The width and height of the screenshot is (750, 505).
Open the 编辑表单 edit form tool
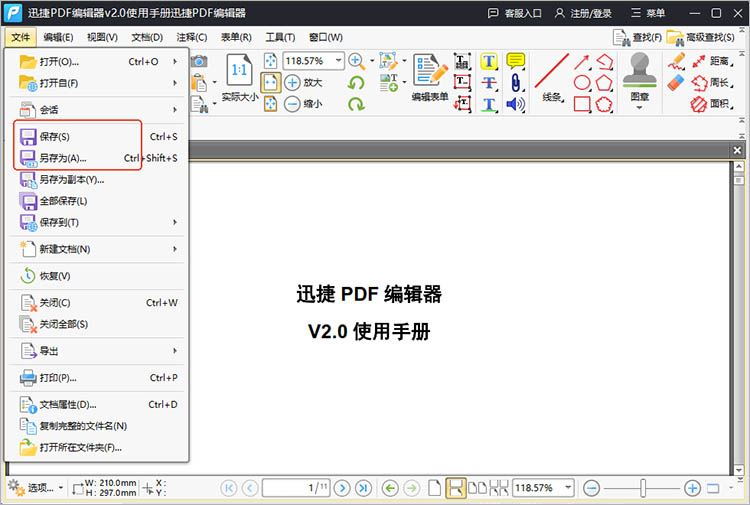430,77
